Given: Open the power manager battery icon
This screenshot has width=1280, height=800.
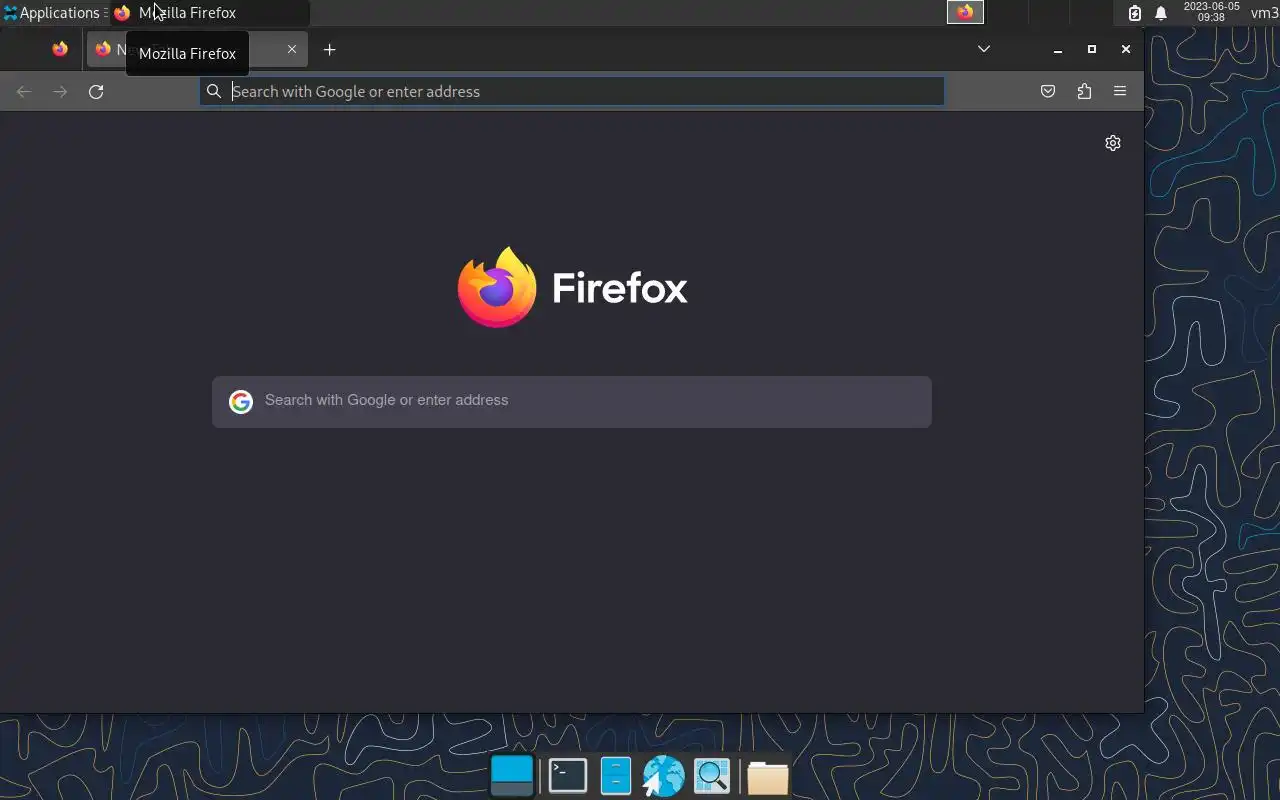Looking at the screenshot, I should 1135,13.
